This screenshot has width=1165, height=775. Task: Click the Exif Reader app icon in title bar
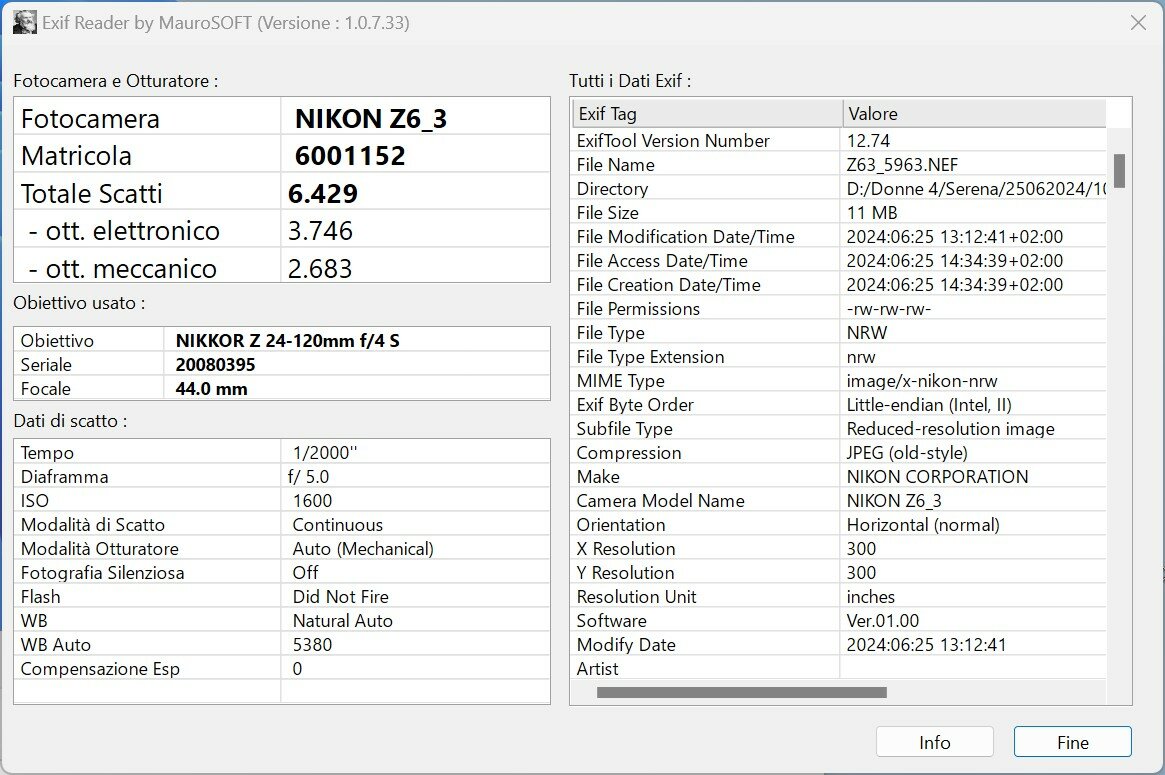point(25,22)
